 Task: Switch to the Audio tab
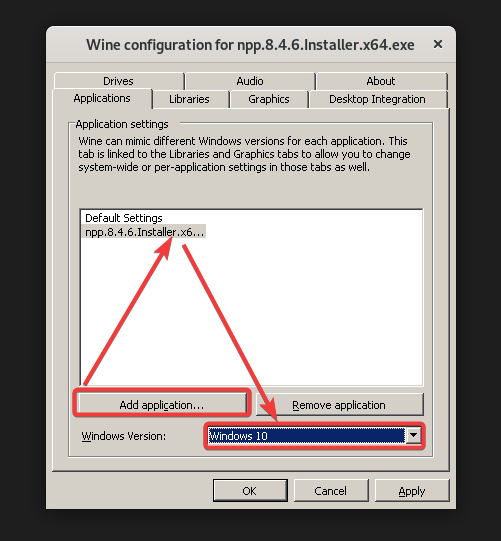point(250,81)
